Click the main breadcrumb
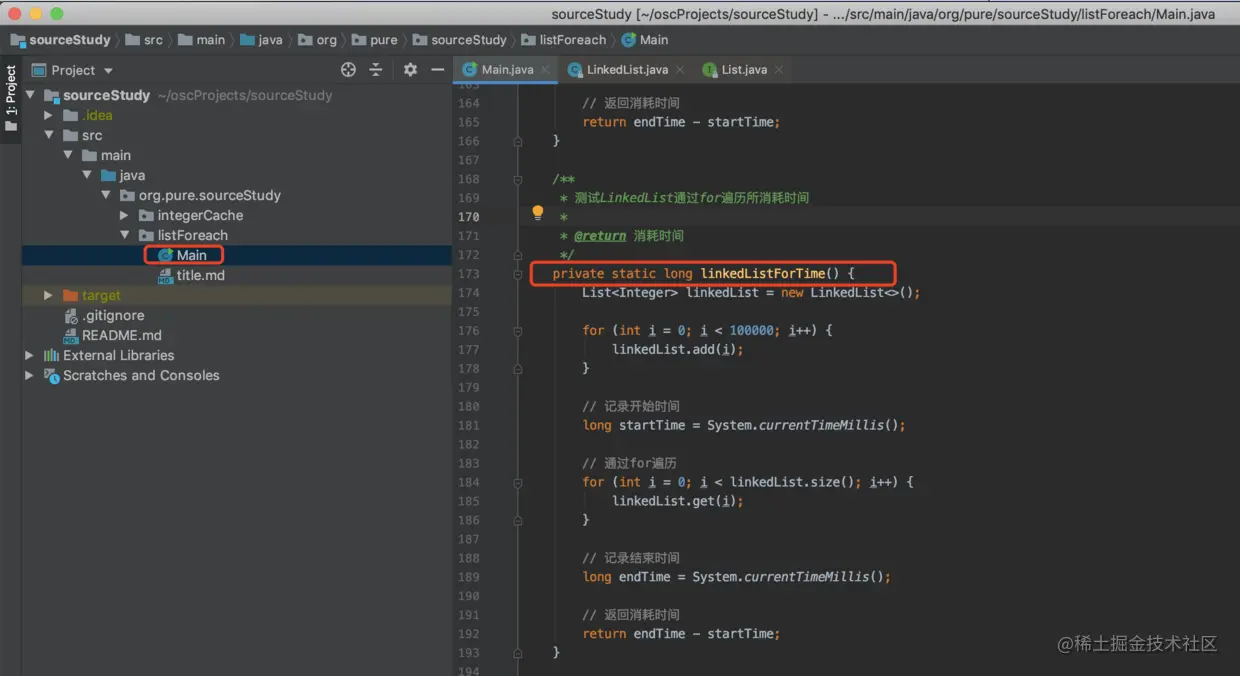The width and height of the screenshot is (1240, 676). [201, 40]
